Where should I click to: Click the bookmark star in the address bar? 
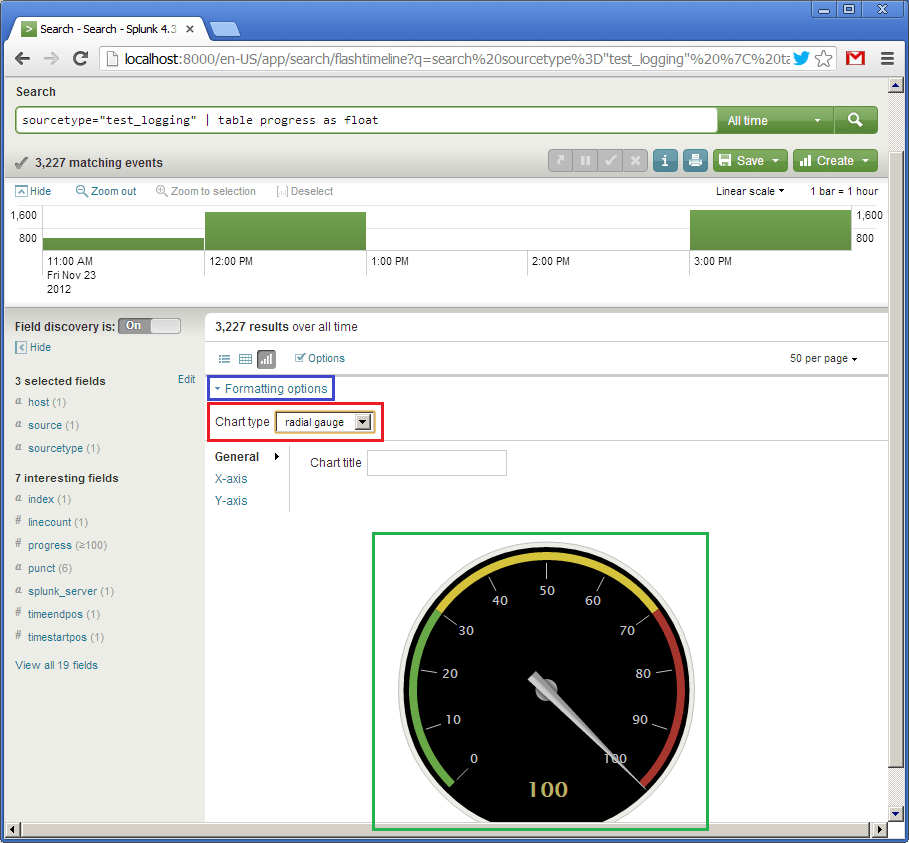tap(824, 58)
